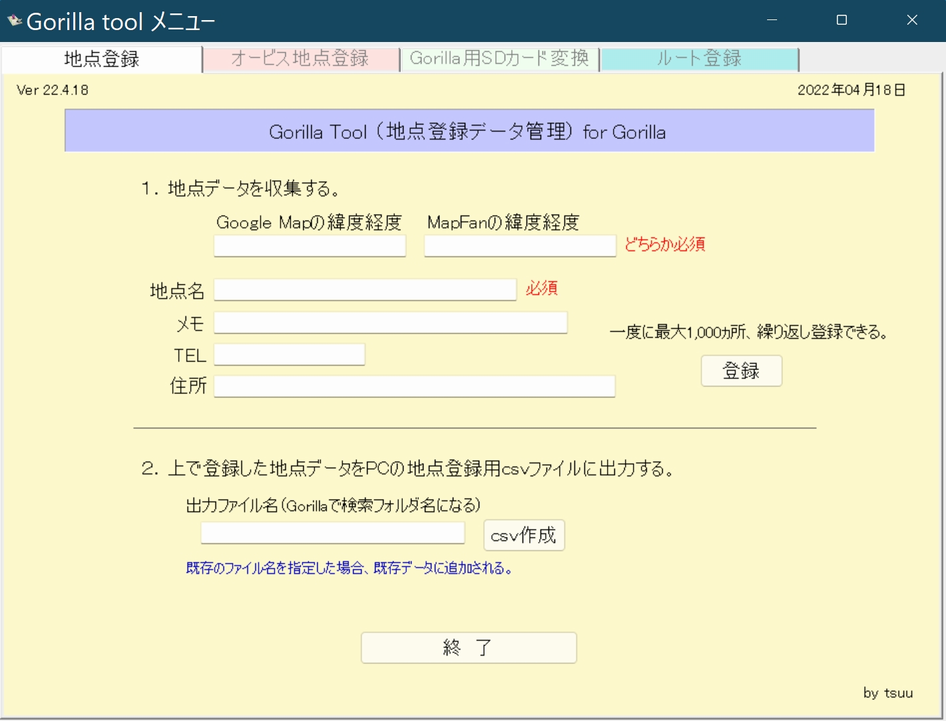Image resolution: width=946 pixels, height=721 pixels.
Task: Select the Gorilla用SDカード変換 tab
Action: pyautogui.click(x=499, y=59)
